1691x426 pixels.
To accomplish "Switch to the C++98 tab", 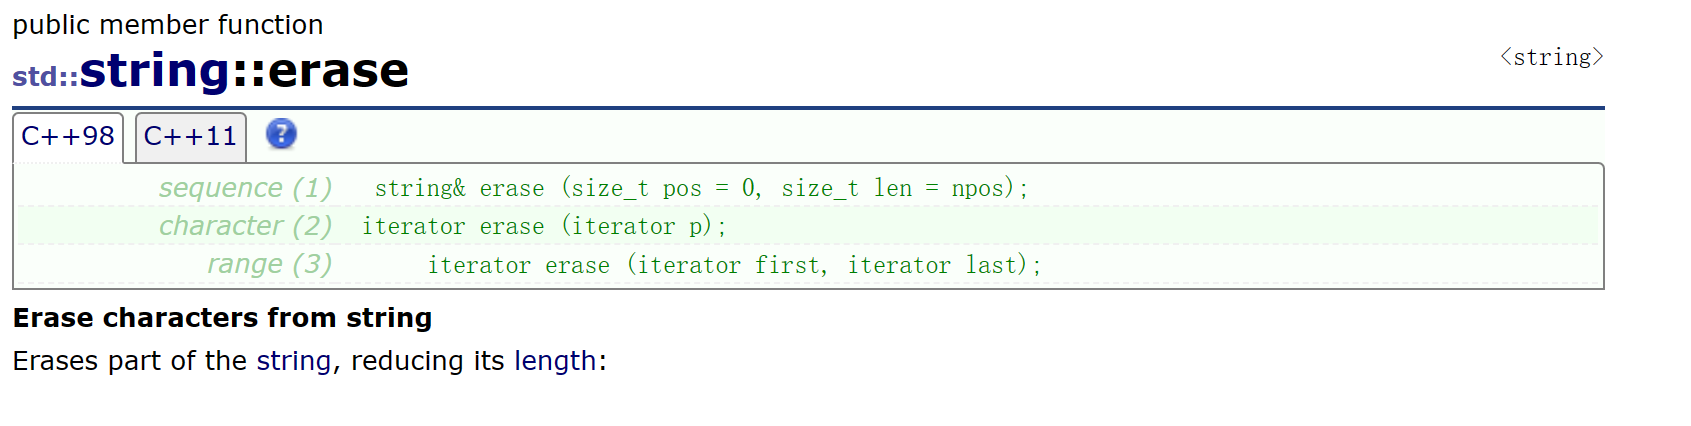I will [68, 136].
